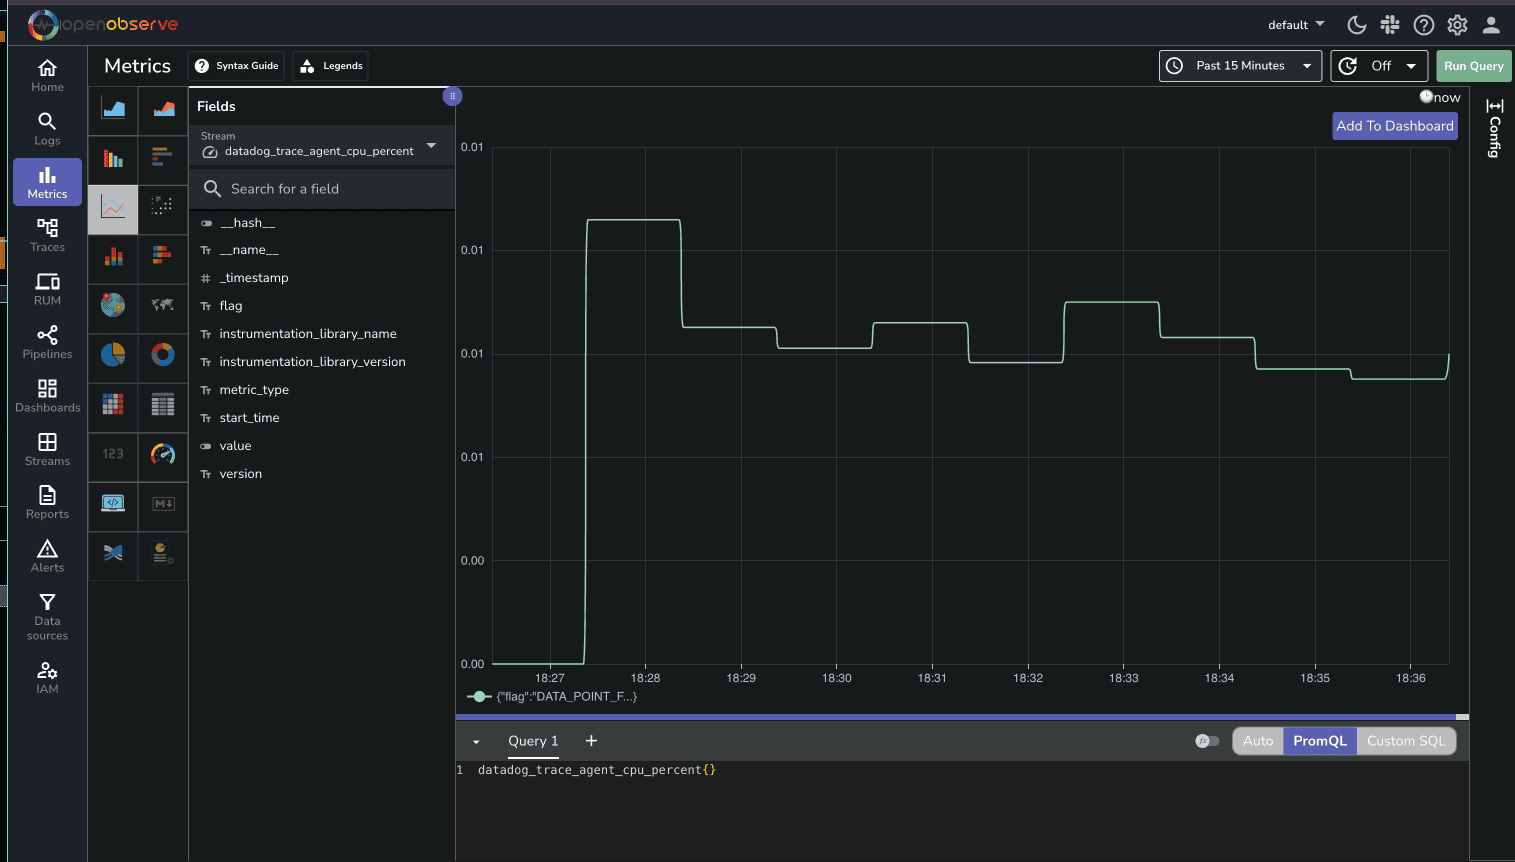Switch query mode to Custom SQL
Viewport: 1515px width, 862px height.
coord(1406,741)
